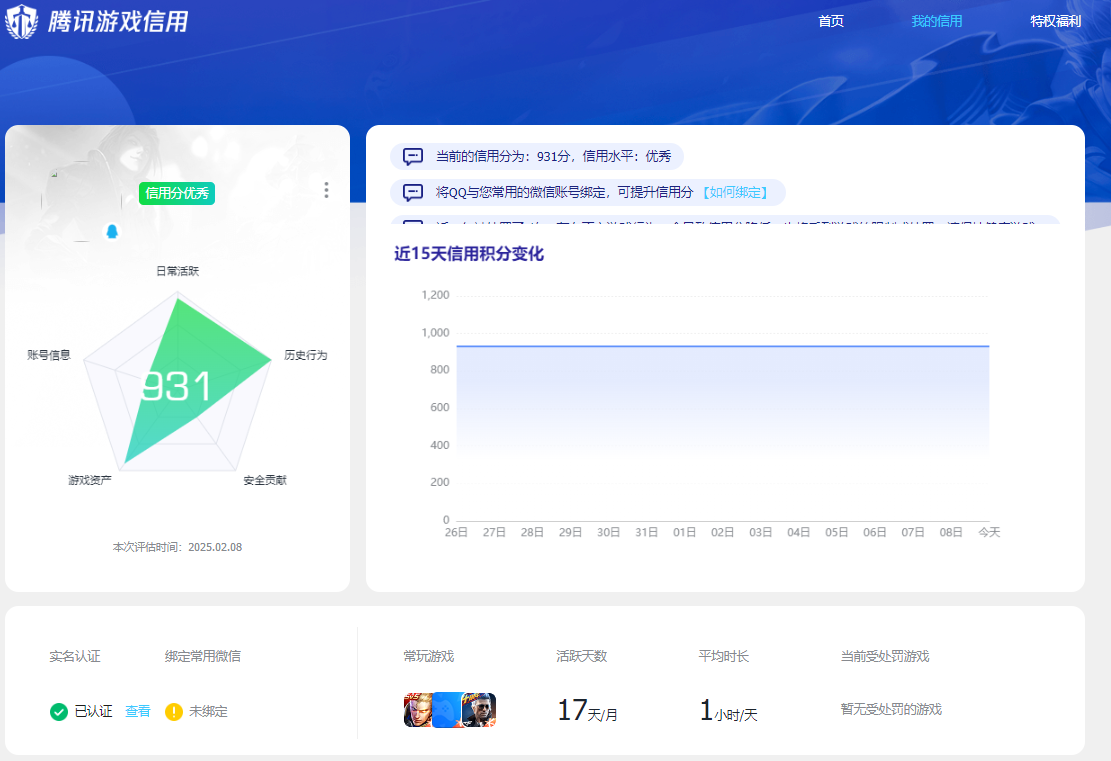Click the 17天/月 active days value
1111x761 pixels.
click(587, 710)
